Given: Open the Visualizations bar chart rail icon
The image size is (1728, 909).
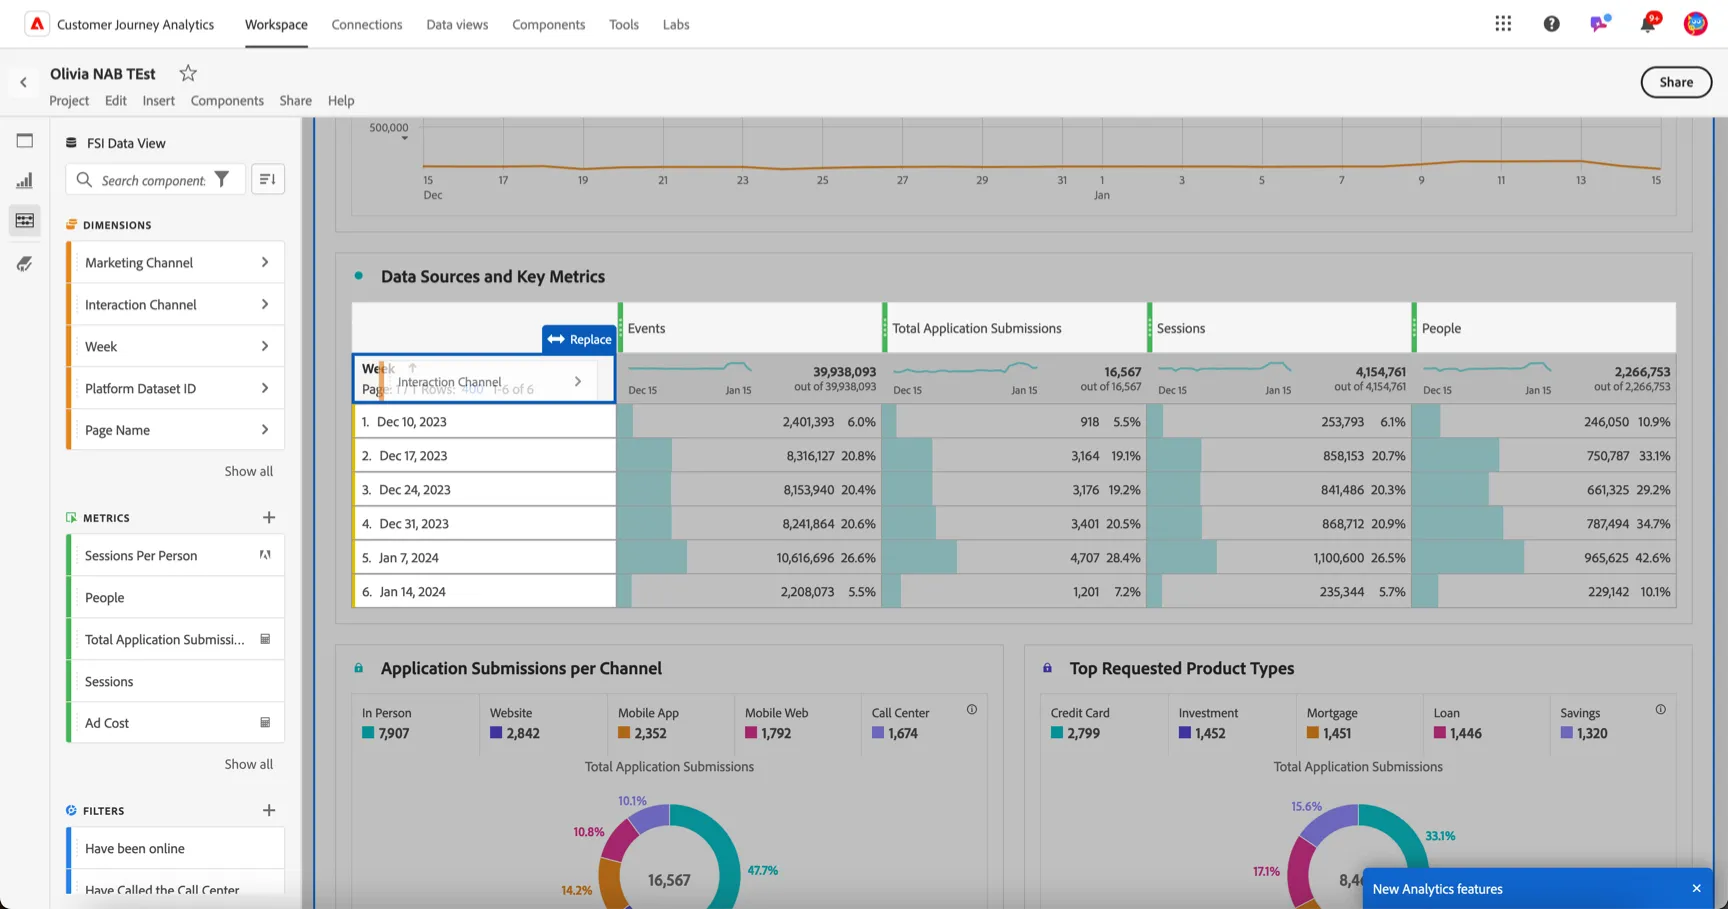Looking at the screenshot, I should [x=25, y=181].
